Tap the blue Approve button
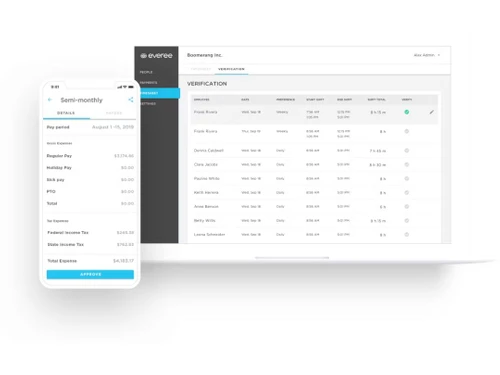 [x=90, y=274]
